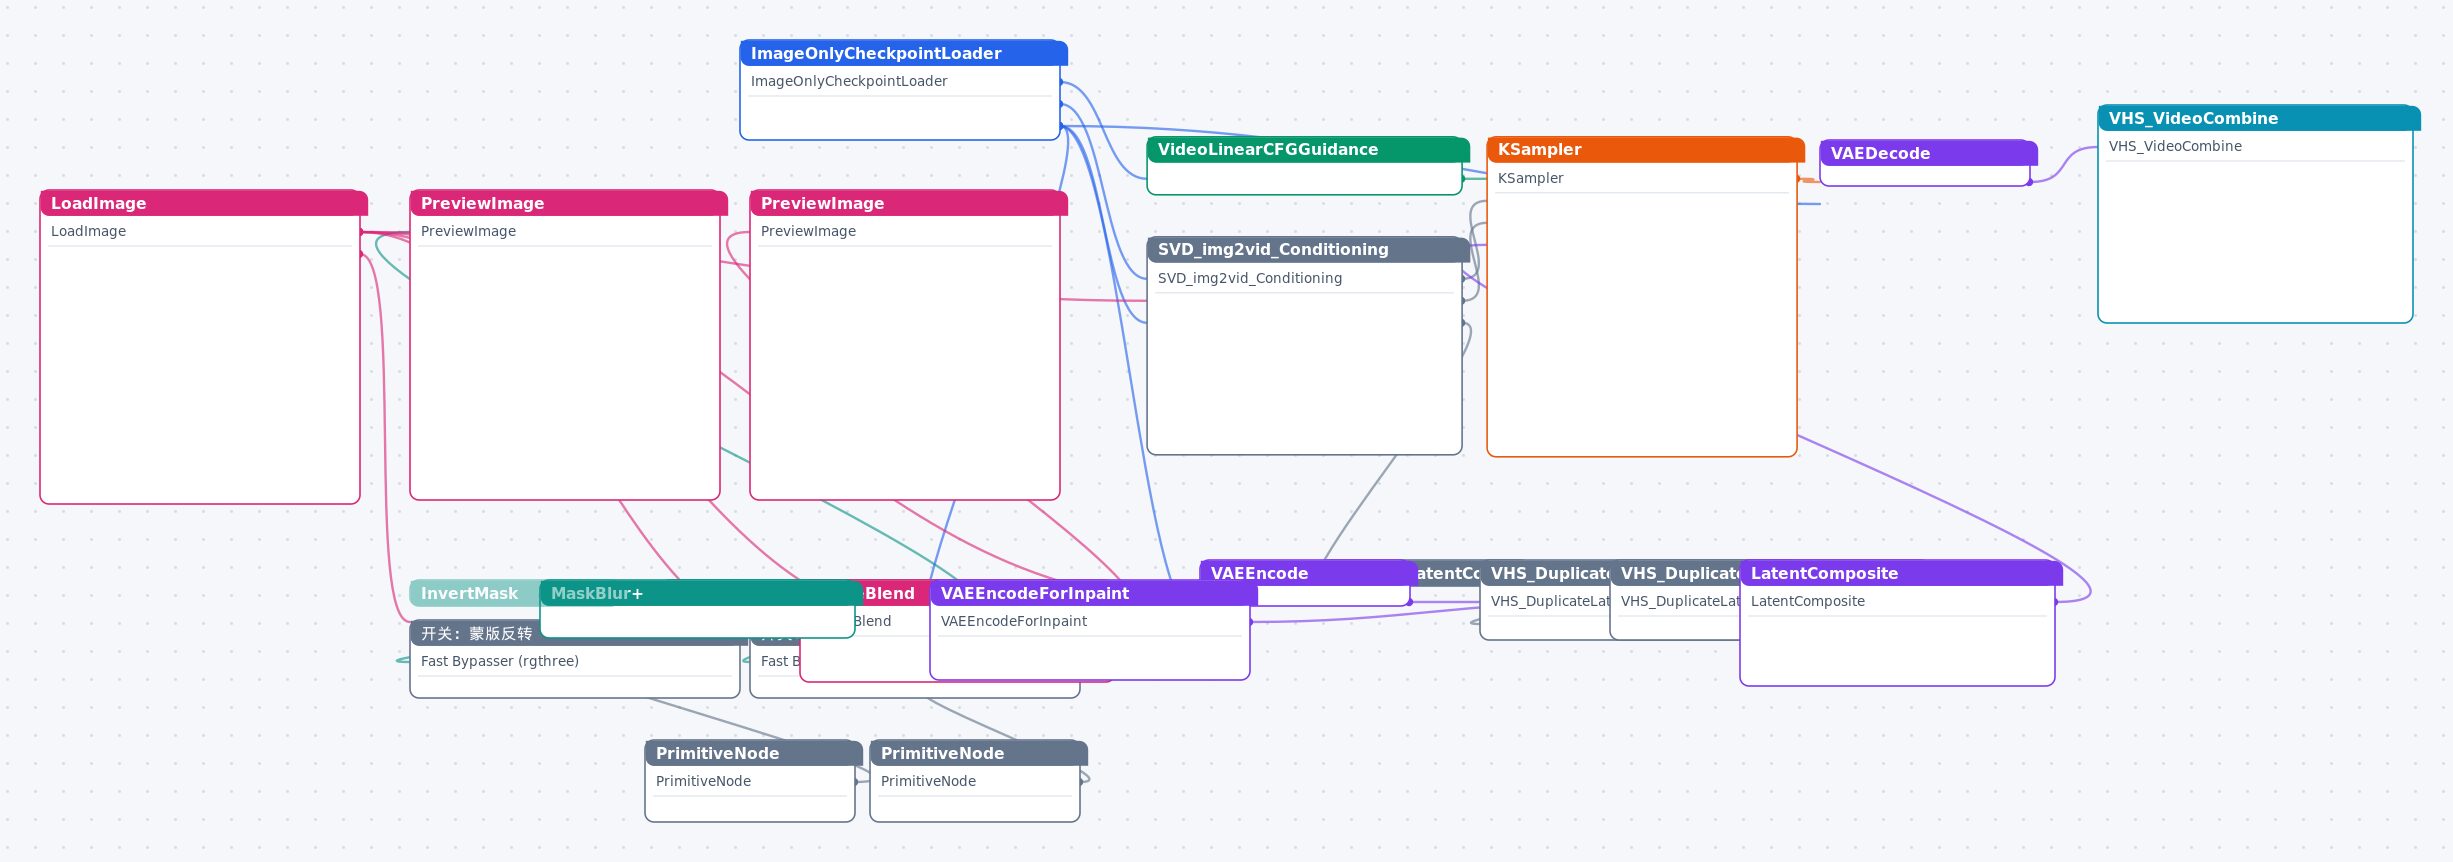Click the VAEDecode node title
This screenshot has width=2453, height=862.
tap(1928, 153)
